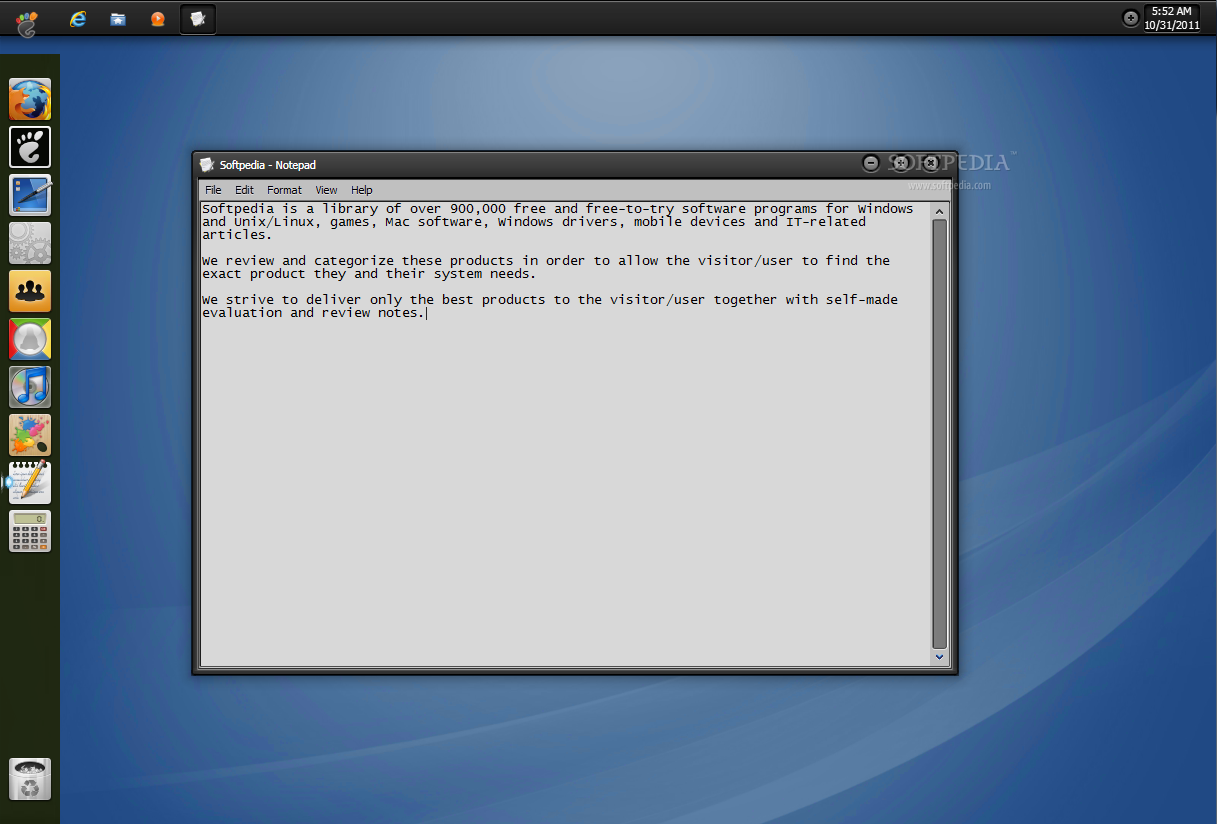Select the Notepad task button in top panel

(x=198, y=19)
